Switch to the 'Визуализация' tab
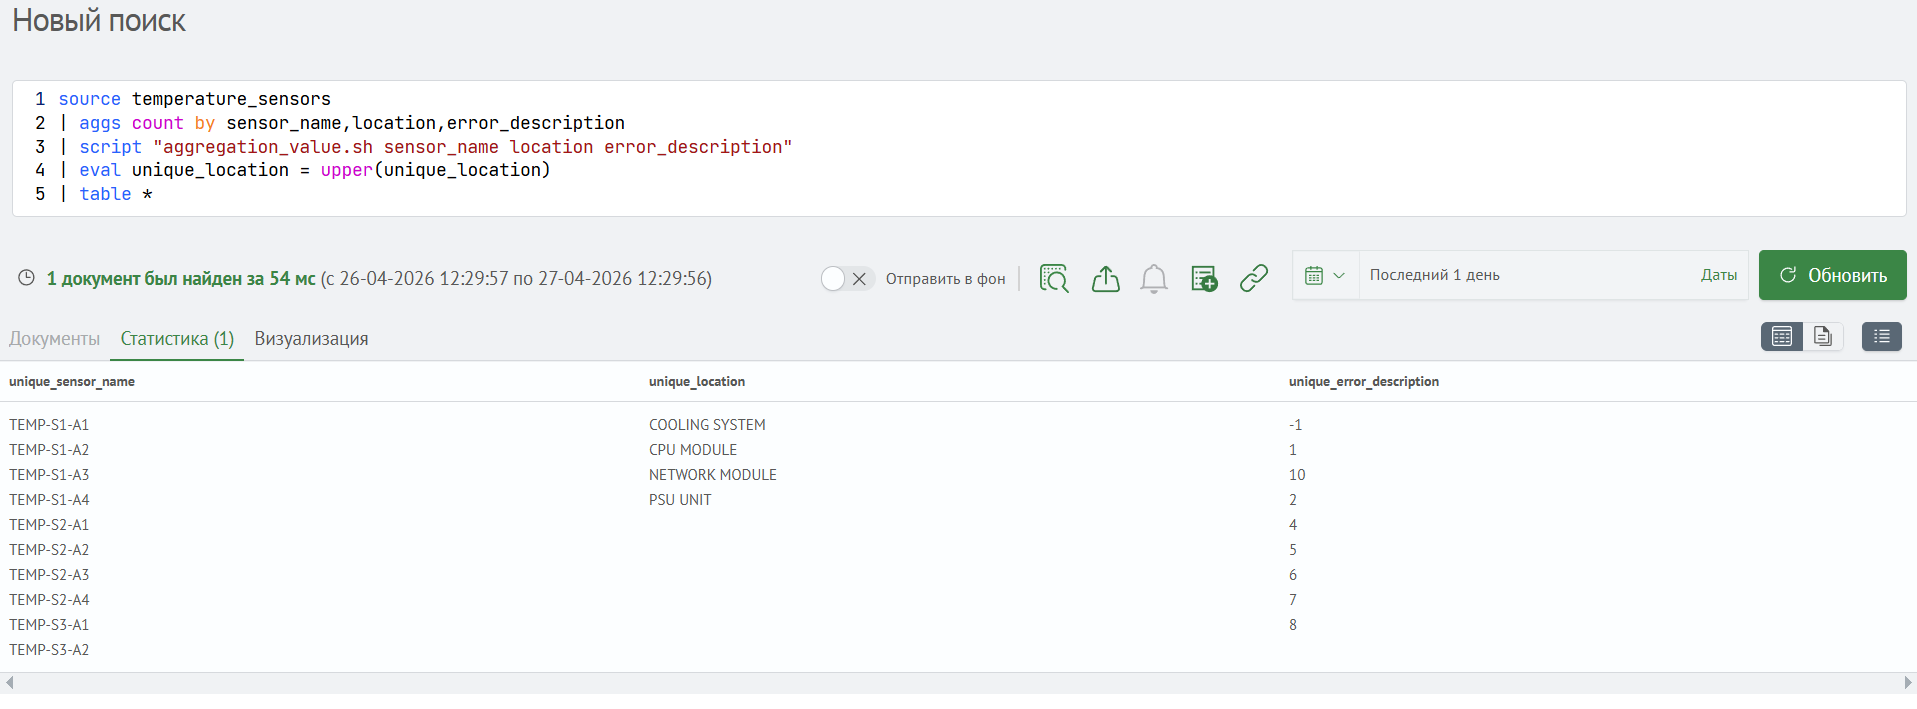 [x=311, y=339]
